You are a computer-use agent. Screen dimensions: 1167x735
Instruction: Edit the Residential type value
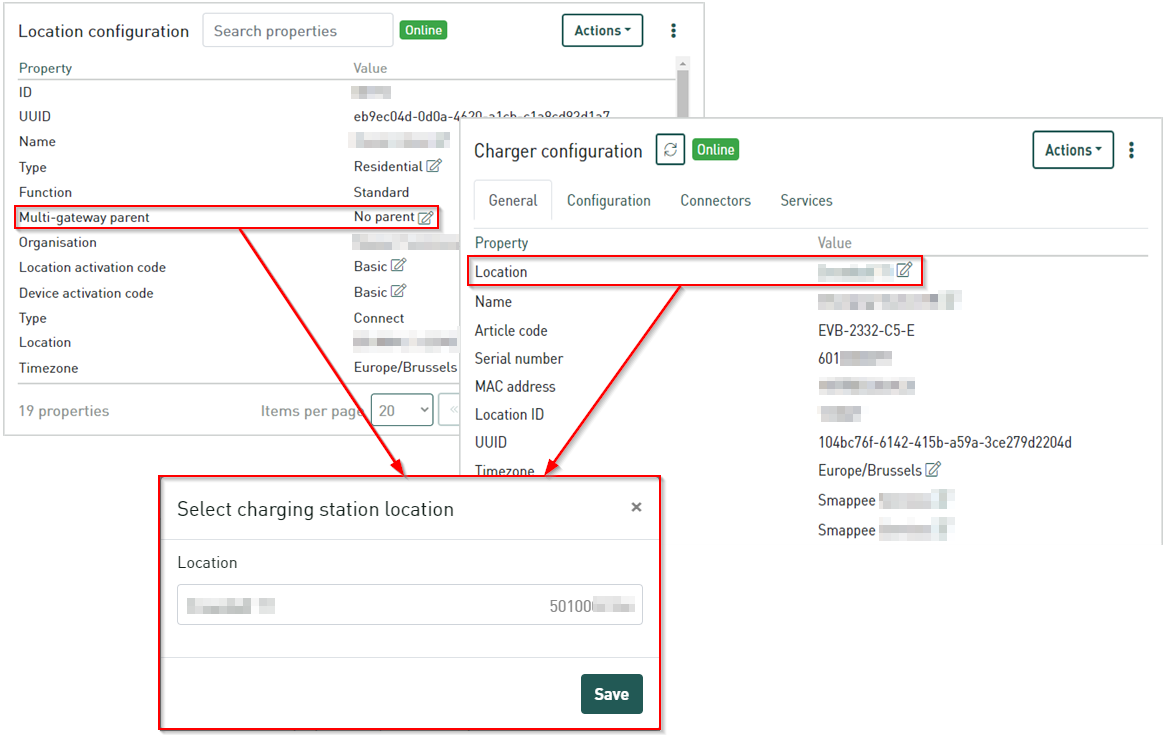pos(434,165)
